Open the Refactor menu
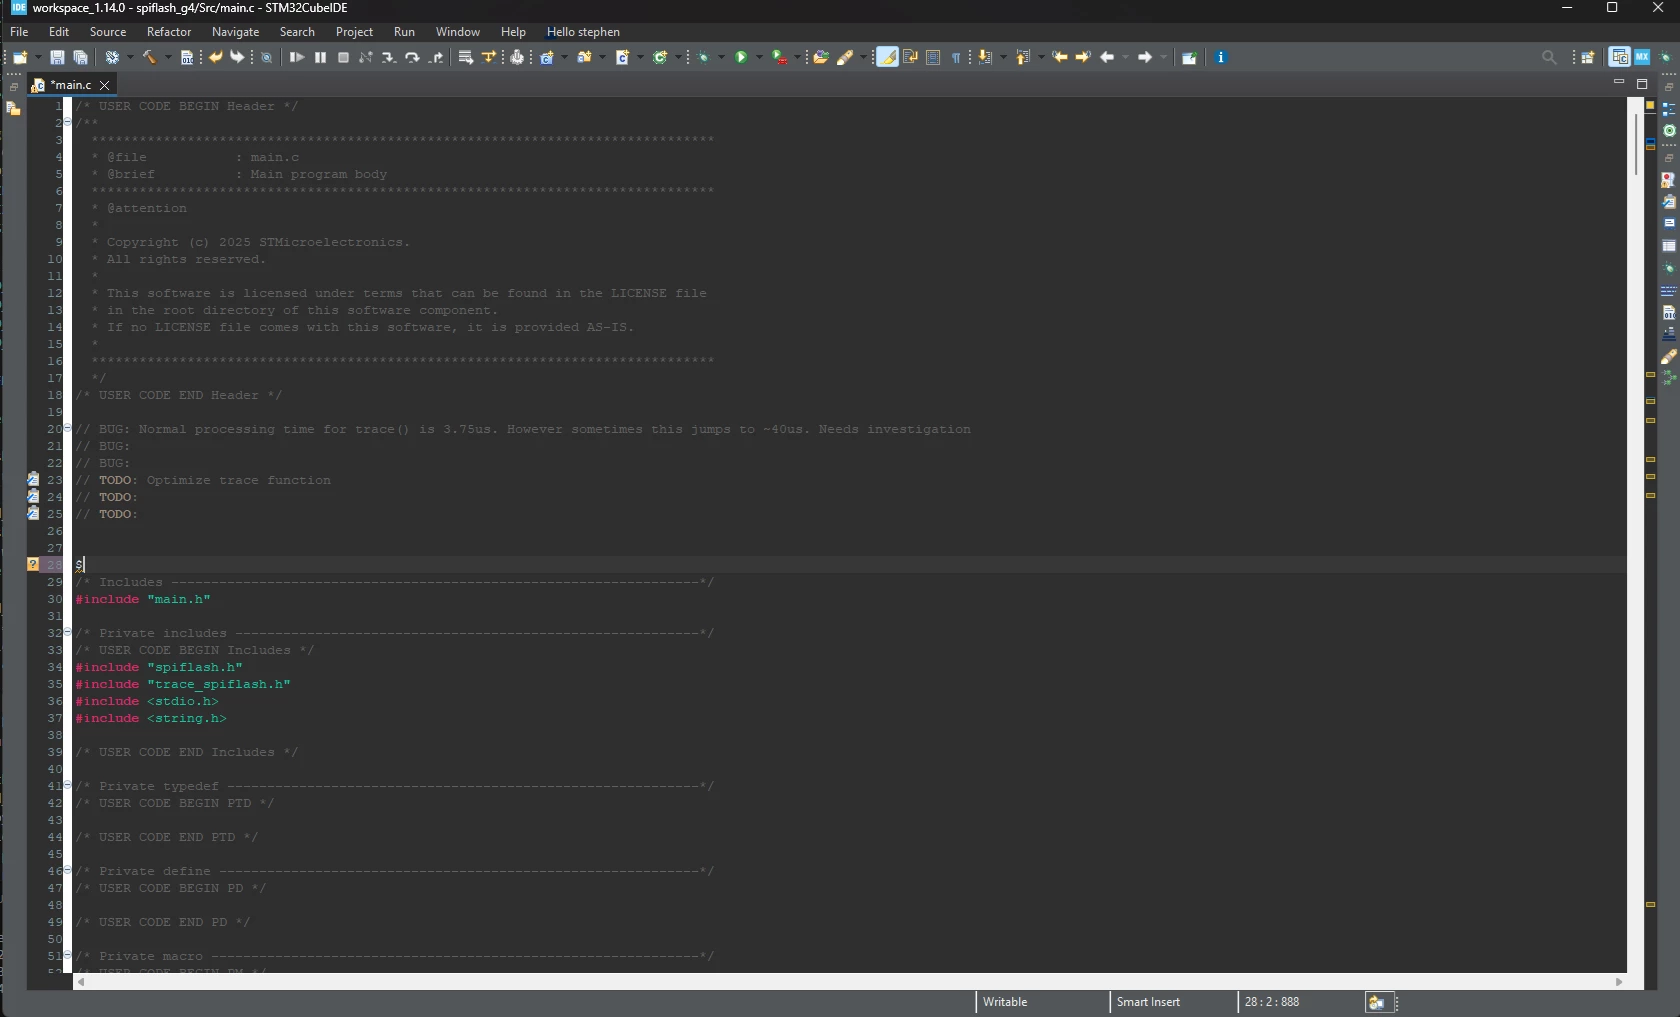This screenshot has width=1680, height=1017. (169, 32)
